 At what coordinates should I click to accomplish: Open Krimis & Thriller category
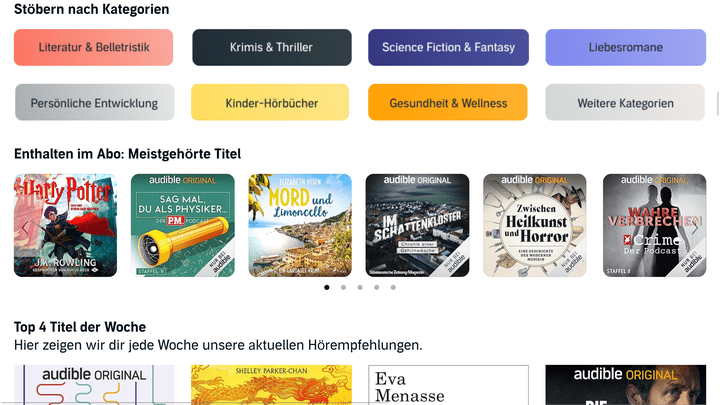pos(272,47)
